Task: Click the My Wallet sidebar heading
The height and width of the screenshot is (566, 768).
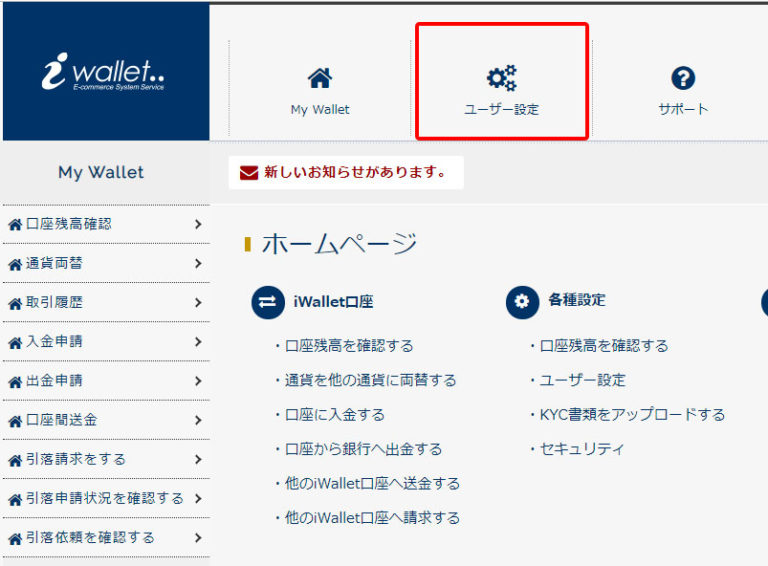Action: point(101,172)
